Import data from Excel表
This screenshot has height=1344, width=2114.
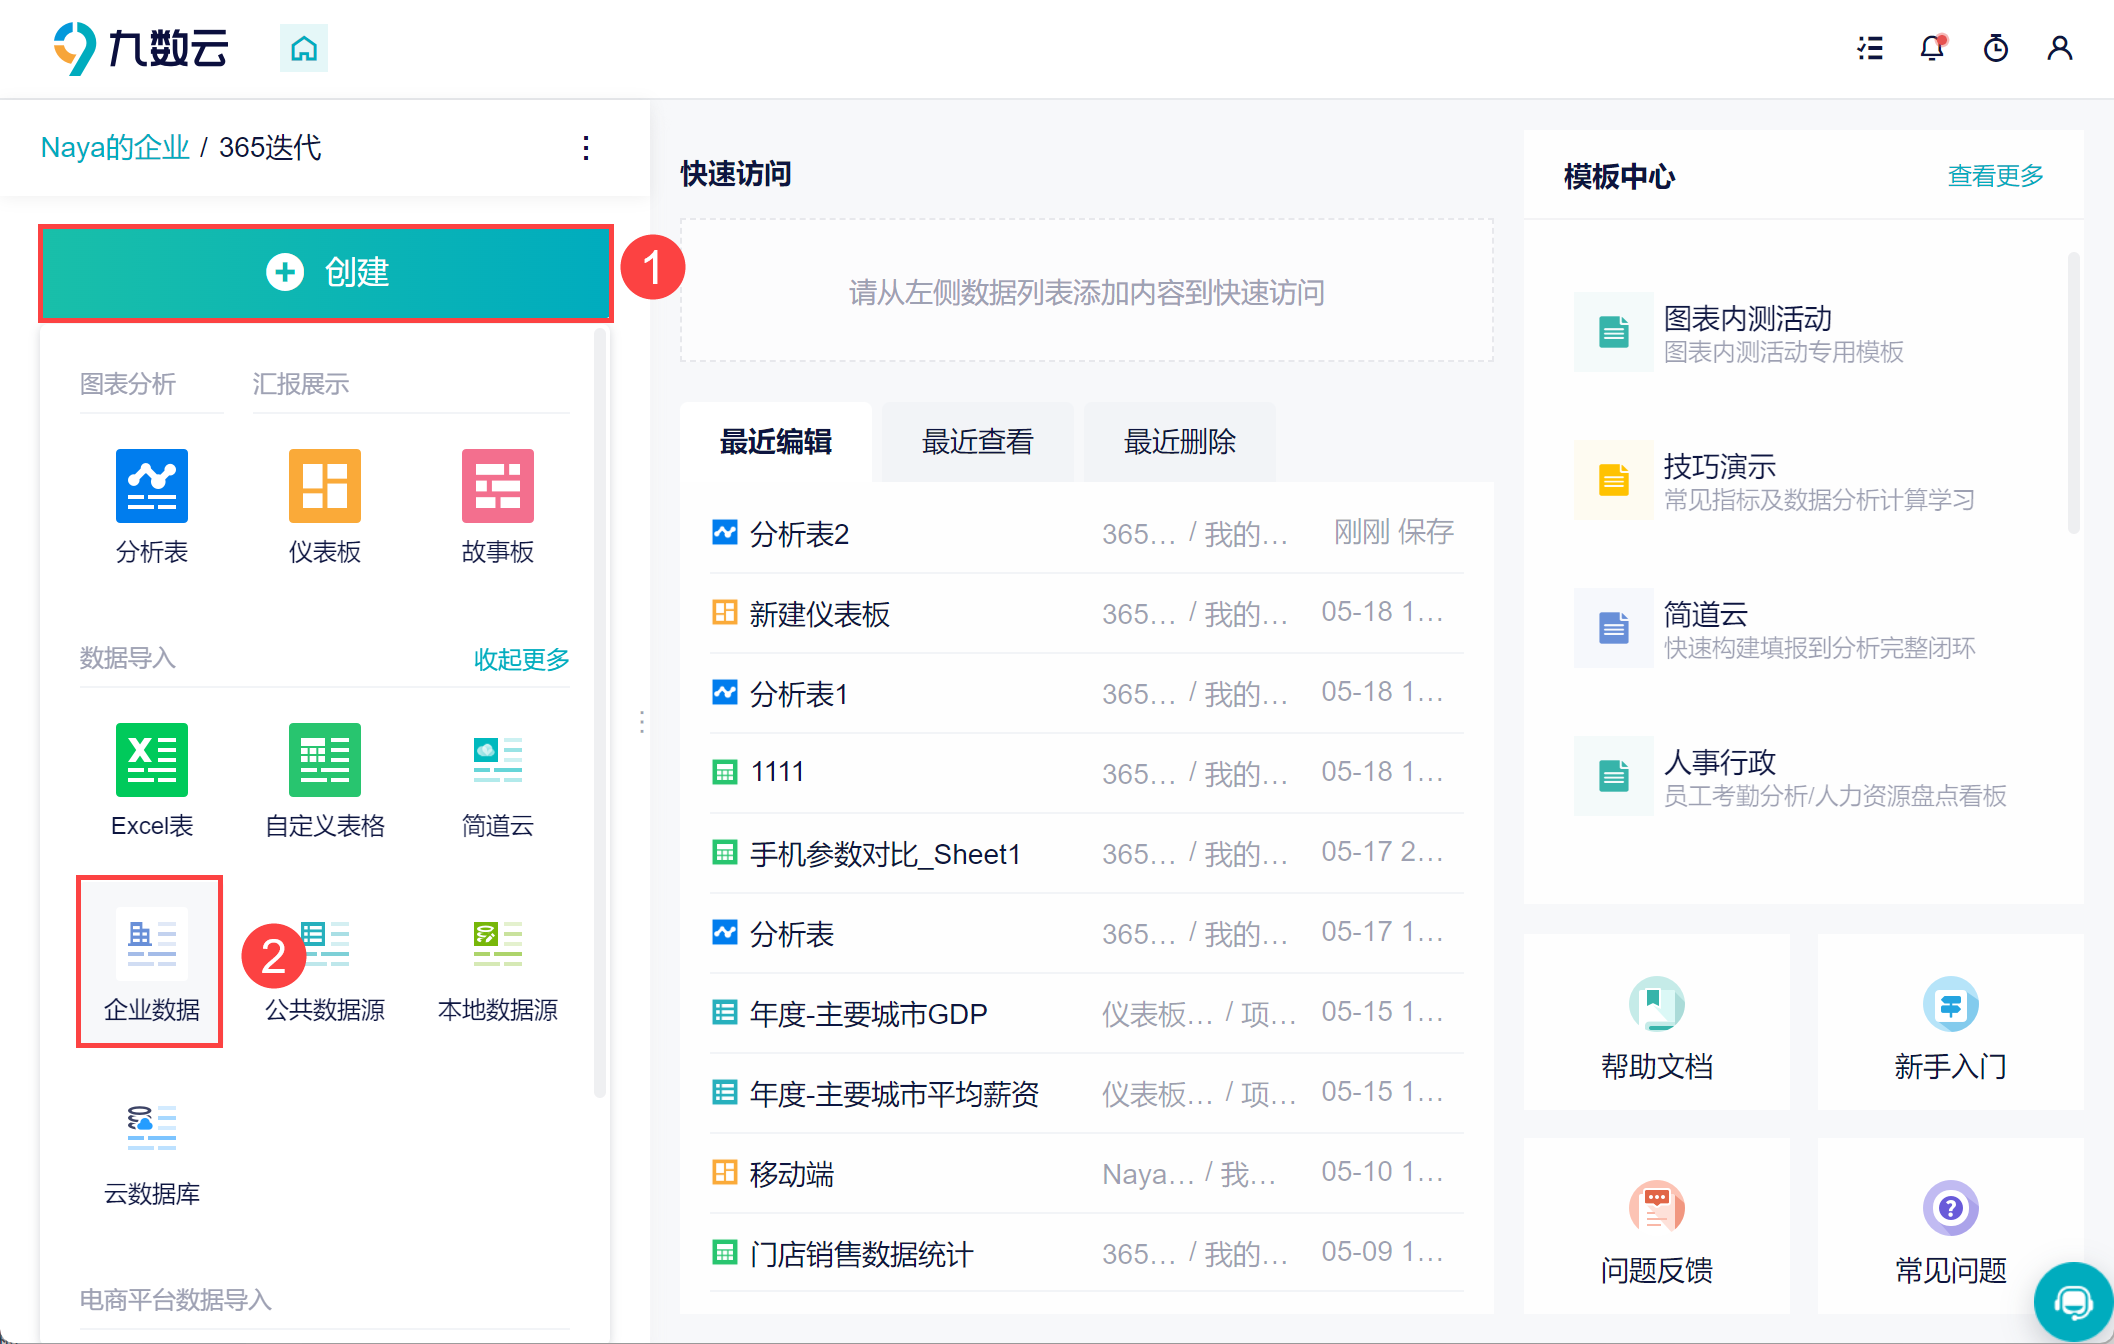click(x=152, y=781)
